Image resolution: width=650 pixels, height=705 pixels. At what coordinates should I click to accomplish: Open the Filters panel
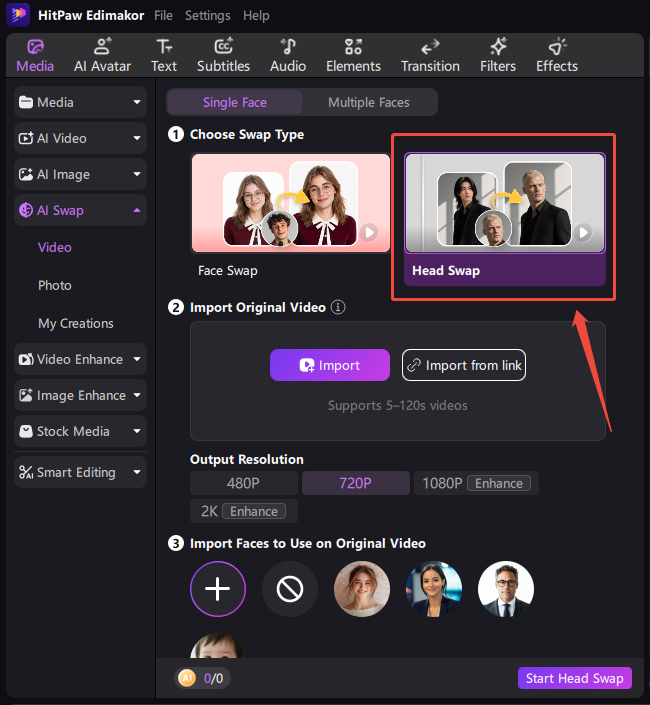click(498, 56)
